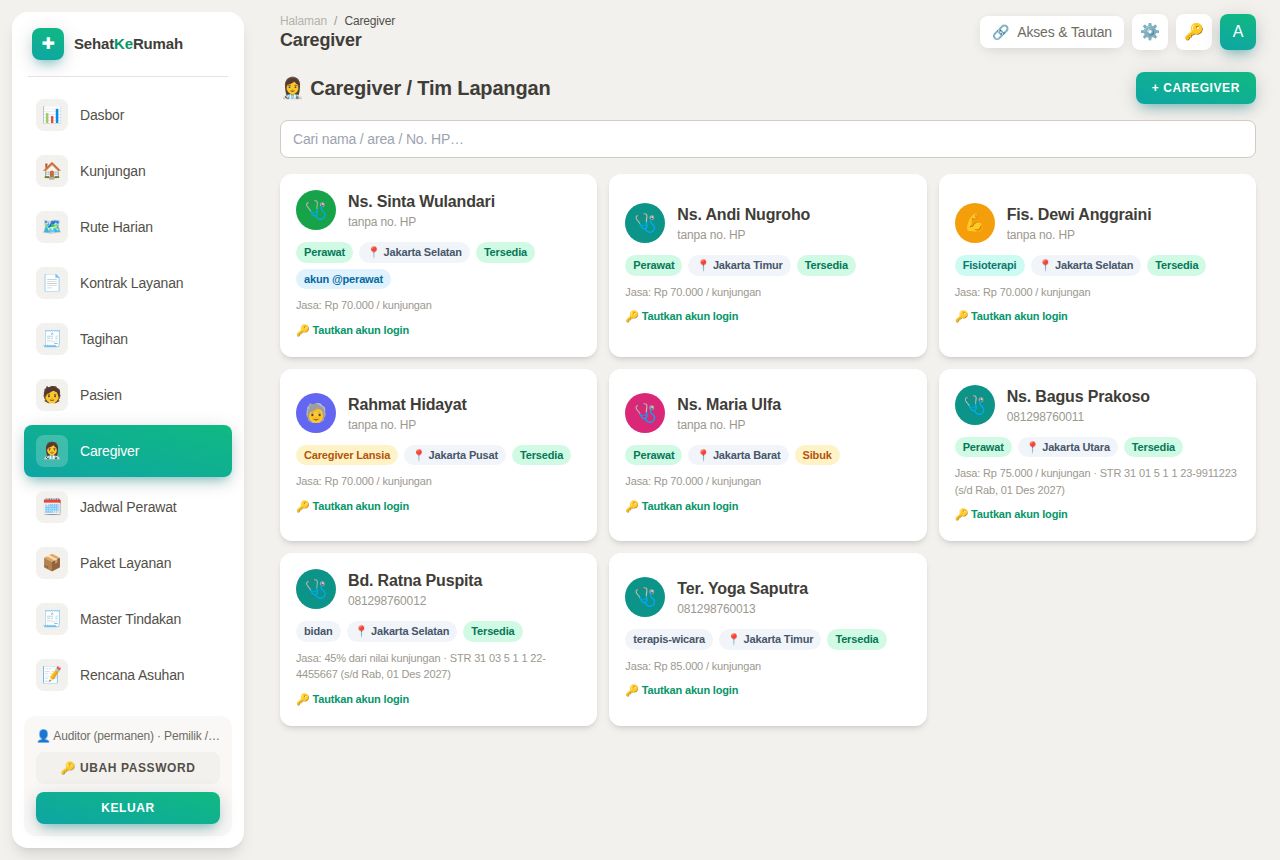Viewport: 1280px width, 860px height.
Task: Click the + CAREGIVER button
Action: click(x=1195, y=88)
